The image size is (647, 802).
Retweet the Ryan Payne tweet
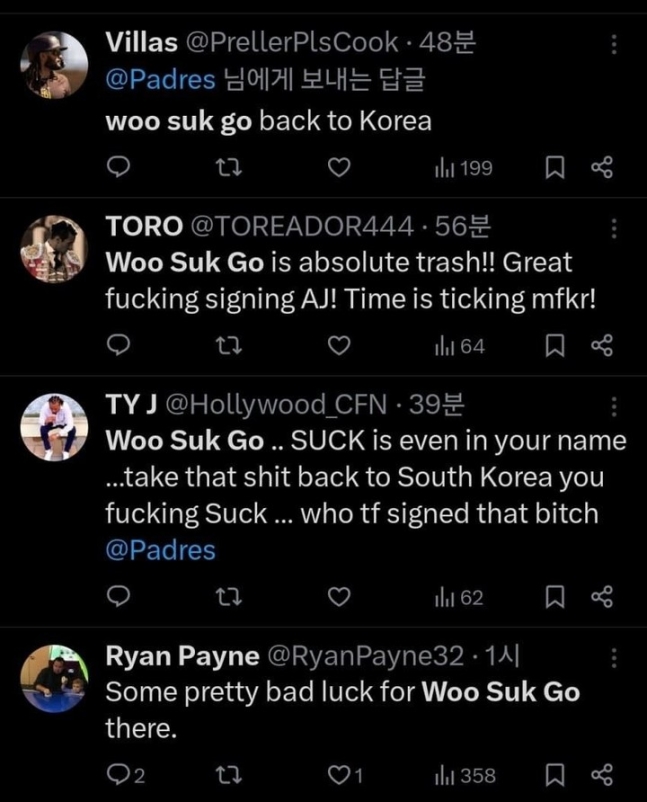coord(228,776)
